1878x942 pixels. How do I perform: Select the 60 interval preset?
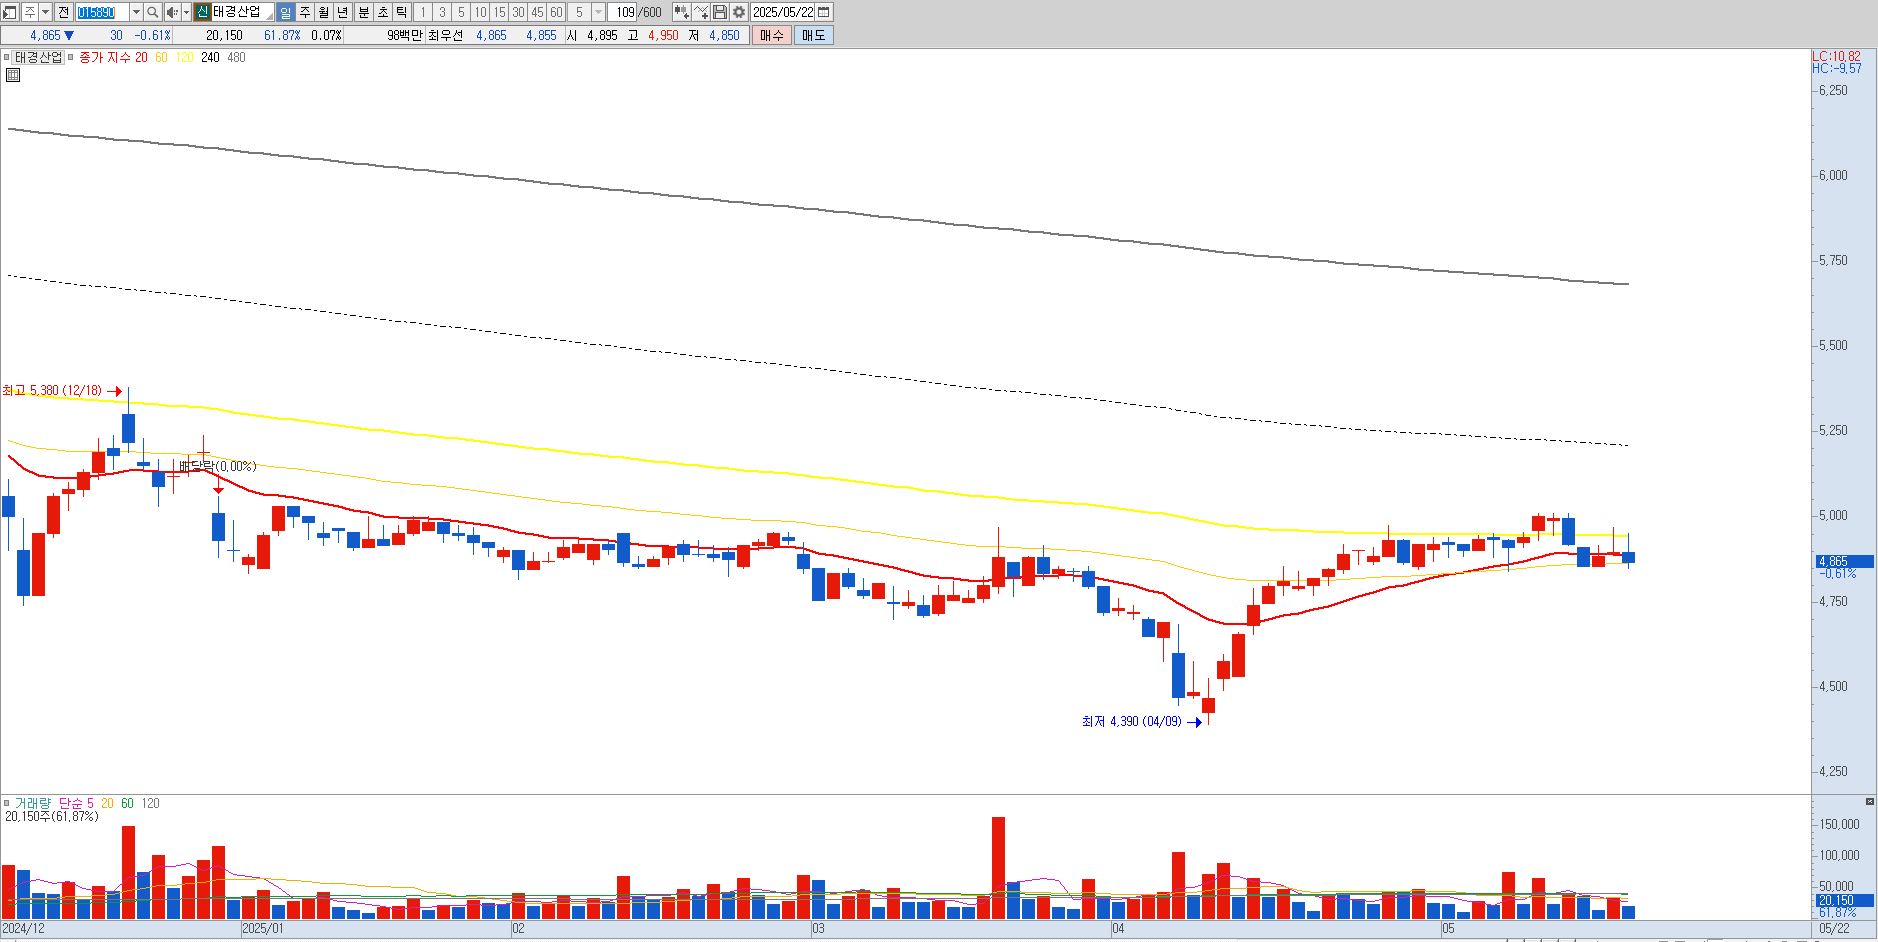click(556, 12)
